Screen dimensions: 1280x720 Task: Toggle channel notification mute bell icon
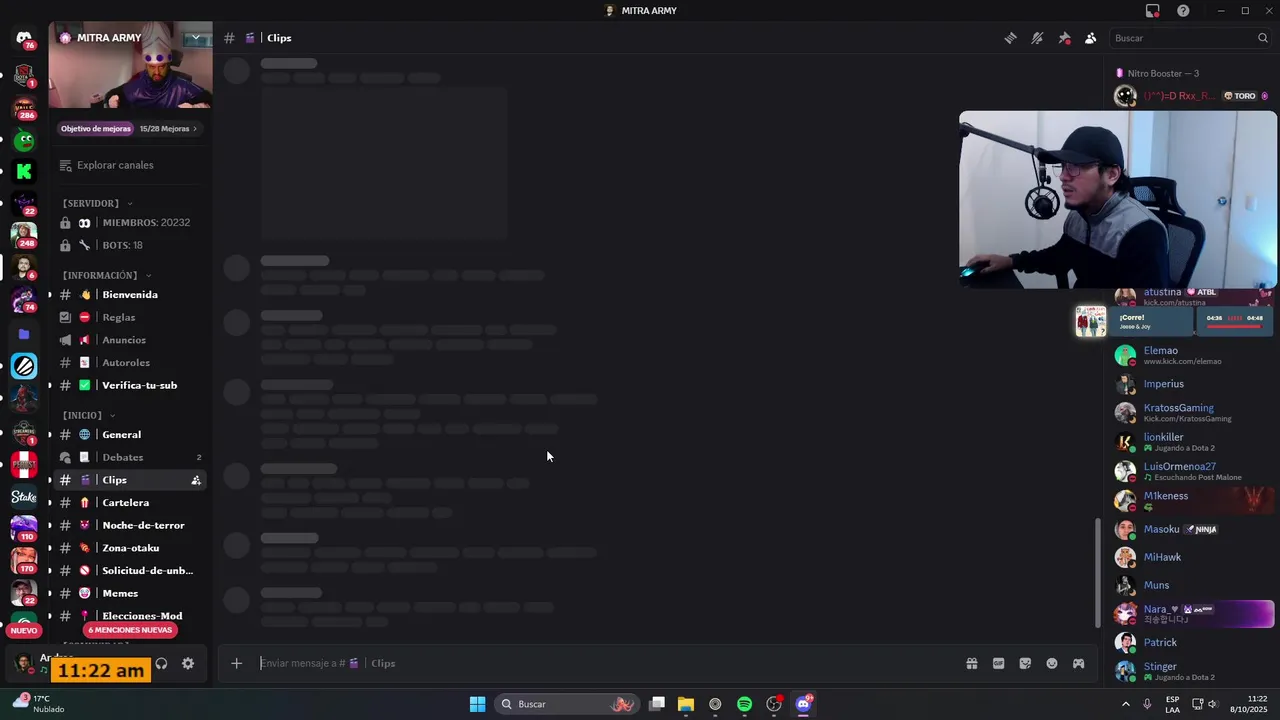click(x=1038, y=38)
